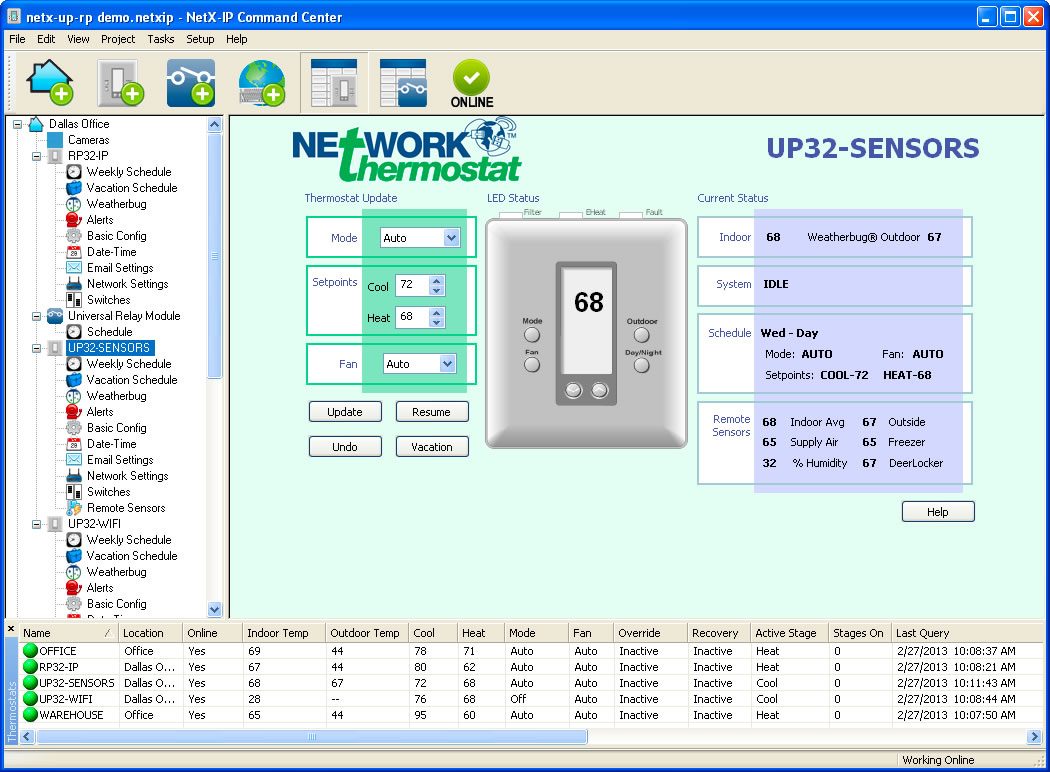1050x772 pixels.
Task: Click the thermostat table horizontal scrollbar thumb
Action: click(312, 737)
